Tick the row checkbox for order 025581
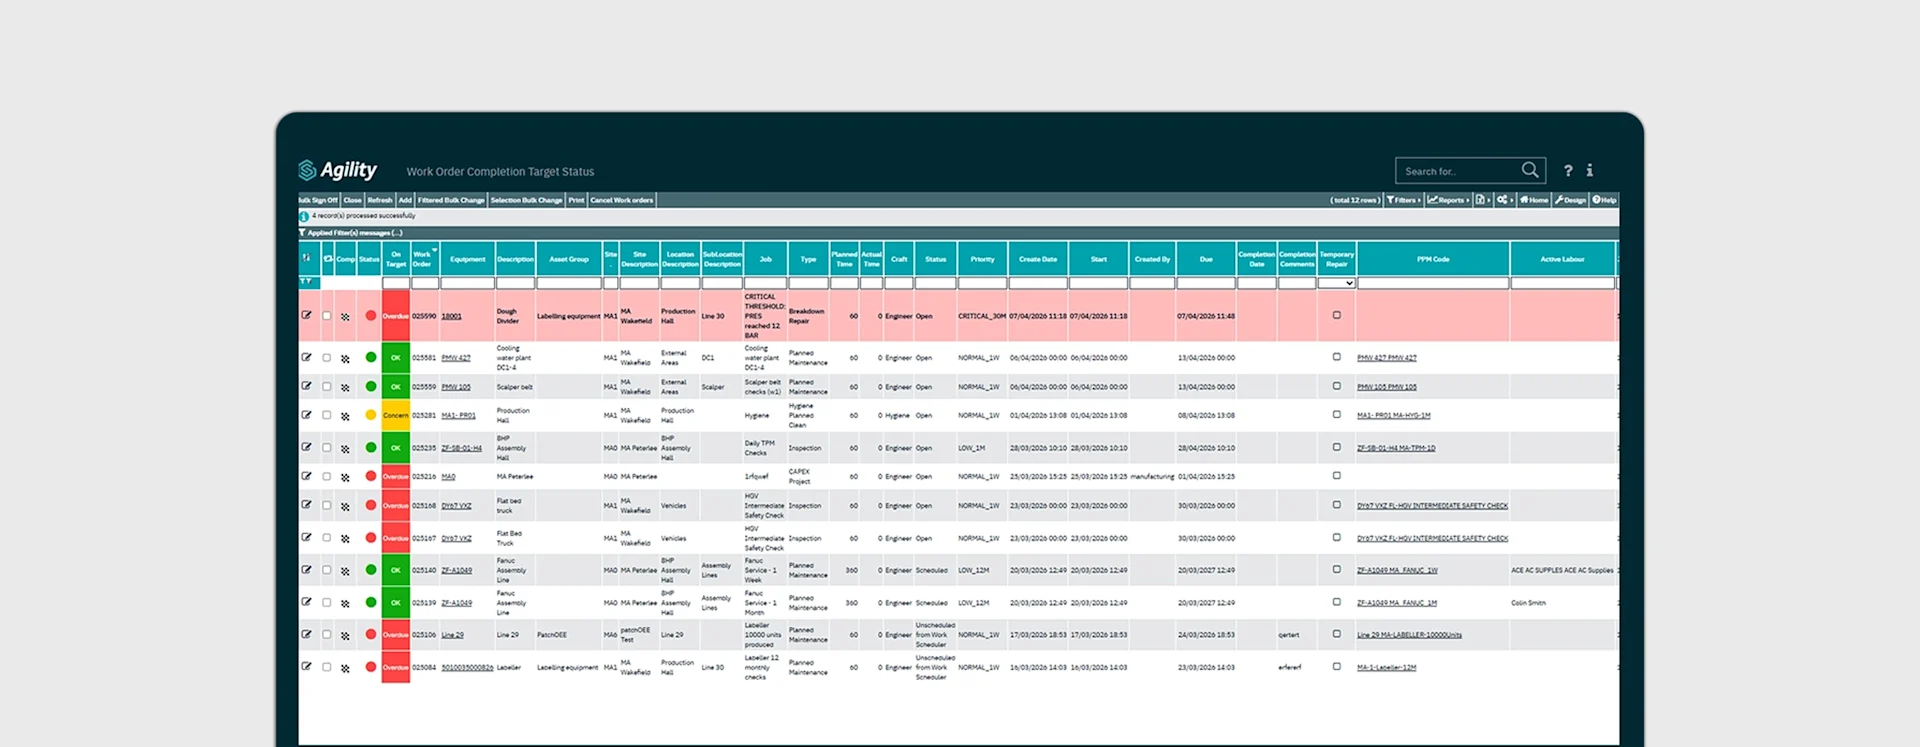 [326, 358]
